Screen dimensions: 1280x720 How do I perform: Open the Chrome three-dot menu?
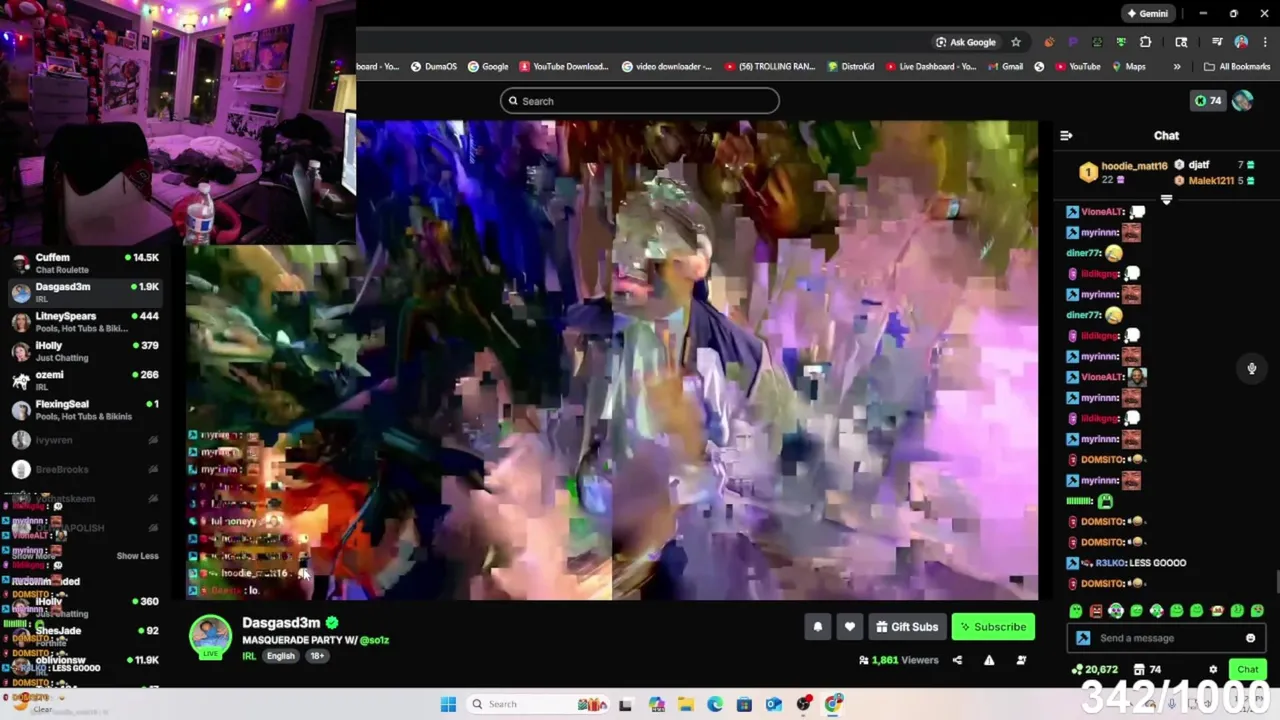1264,42
